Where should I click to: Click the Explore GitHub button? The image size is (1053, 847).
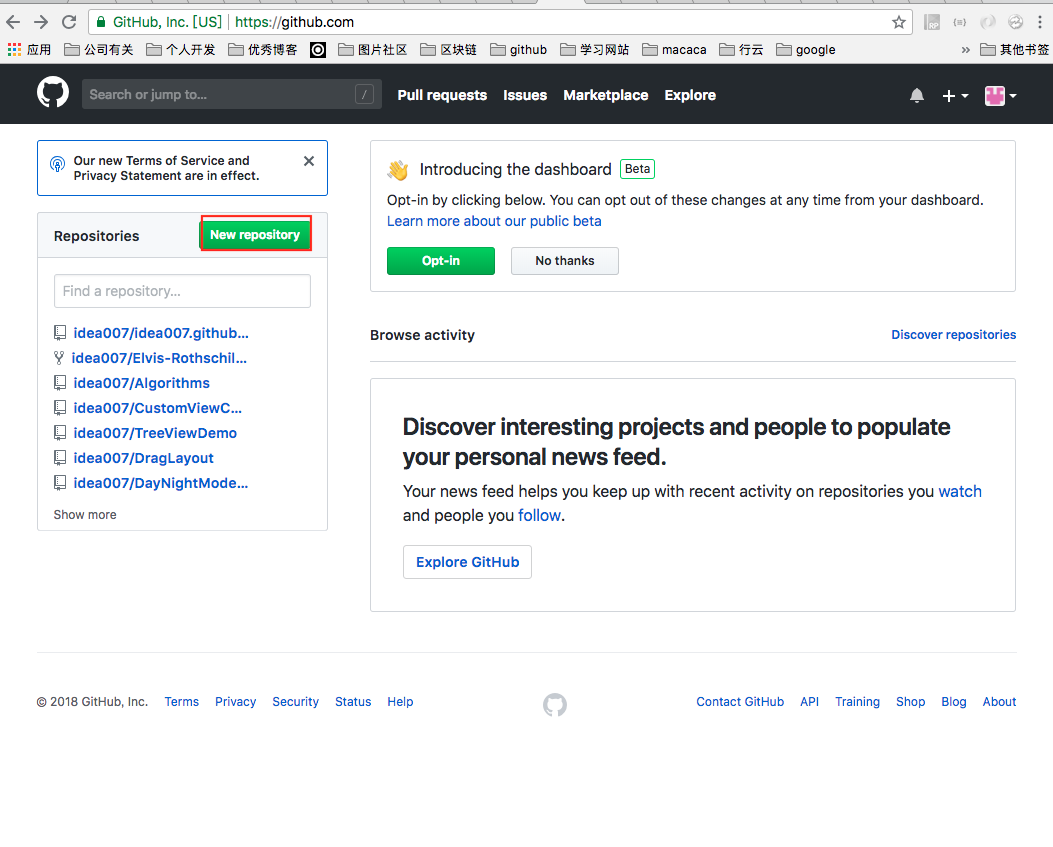467,562
